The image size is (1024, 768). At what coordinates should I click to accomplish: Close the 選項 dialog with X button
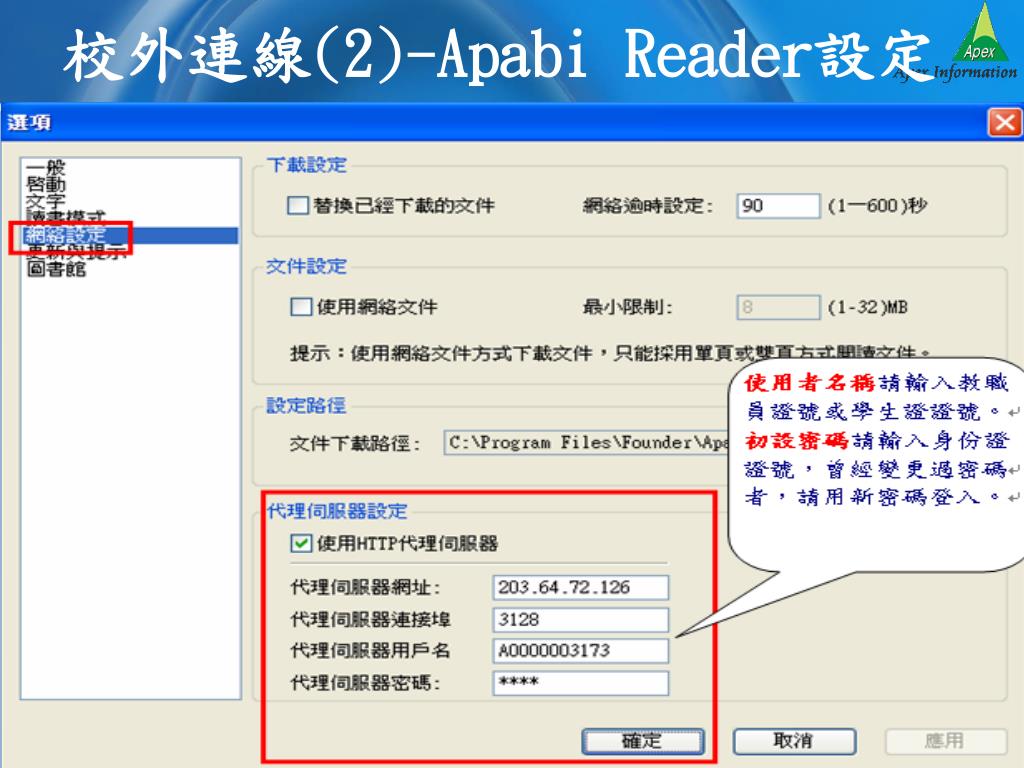pos(1004,122)
